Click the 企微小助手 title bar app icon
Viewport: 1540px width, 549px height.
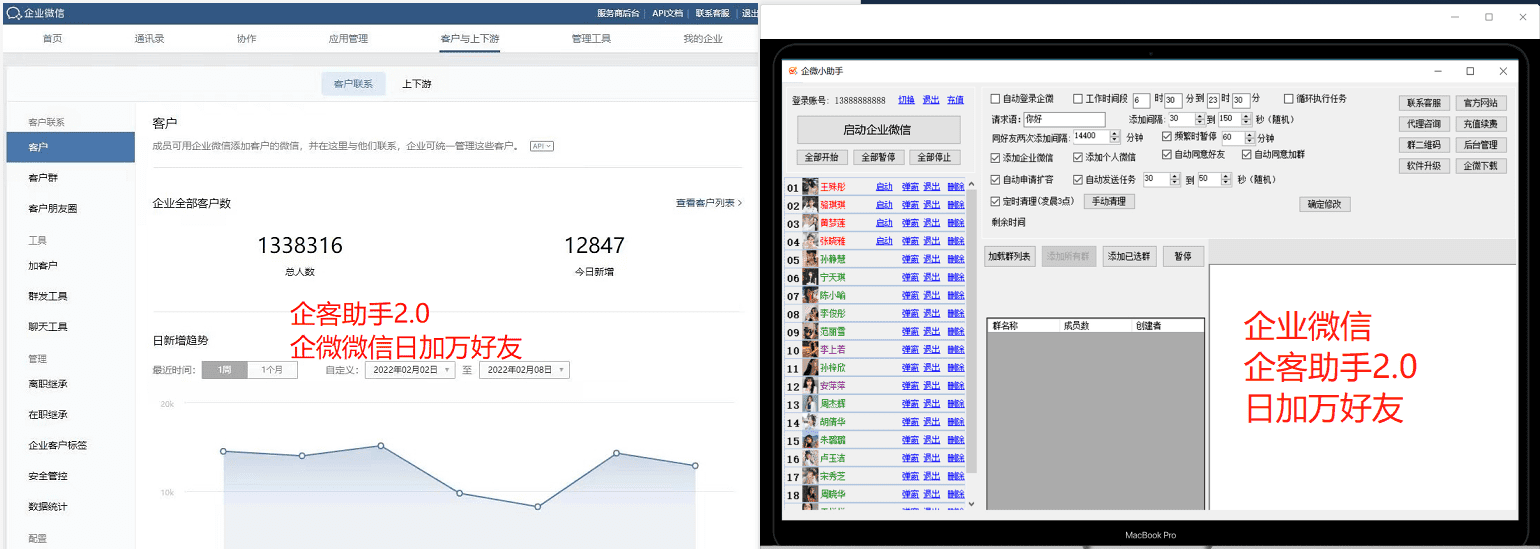click(x=793, y=71)
